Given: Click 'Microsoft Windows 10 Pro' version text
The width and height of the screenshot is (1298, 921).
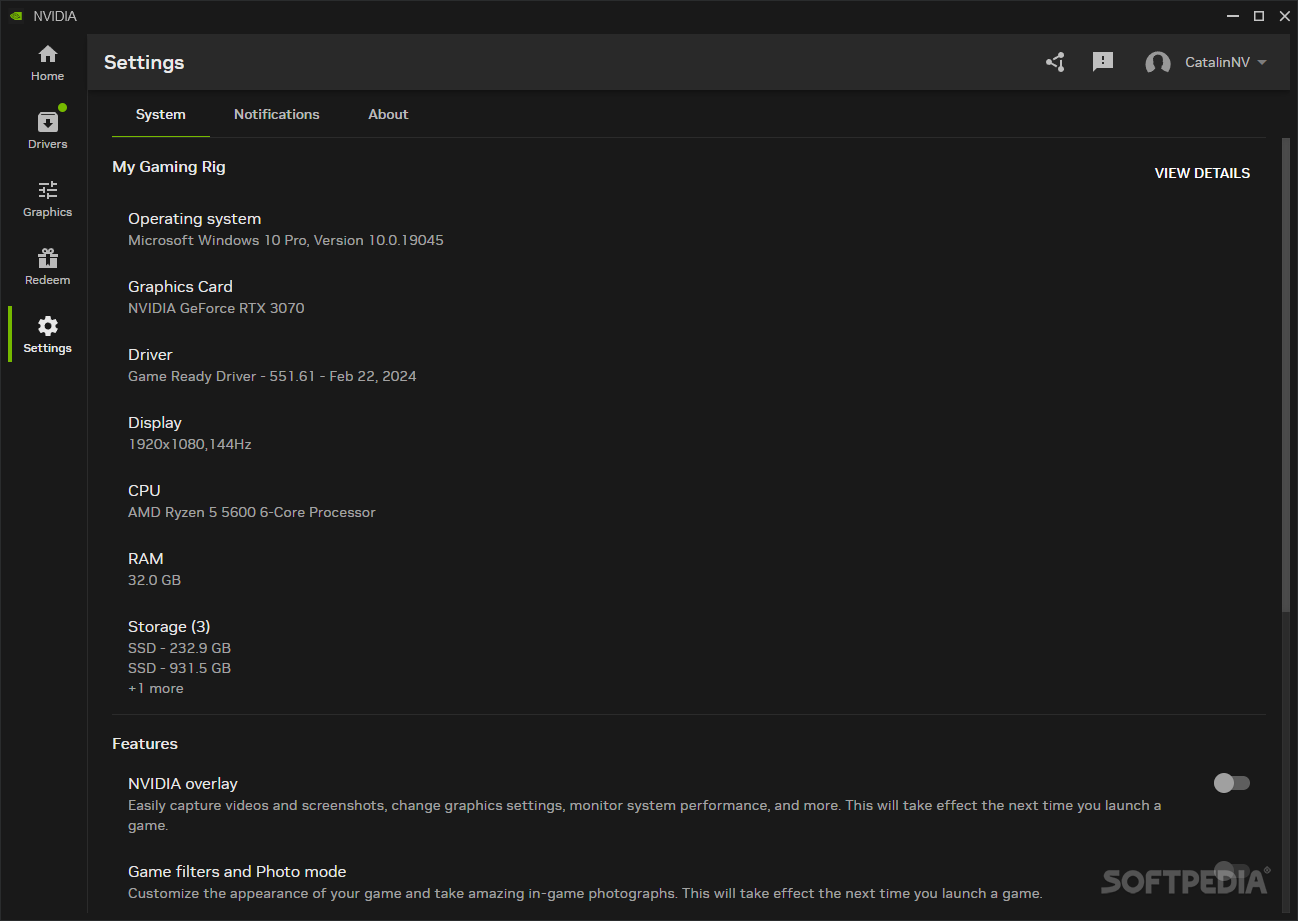Looking at the screenshot, I should [x=286, y=240].
